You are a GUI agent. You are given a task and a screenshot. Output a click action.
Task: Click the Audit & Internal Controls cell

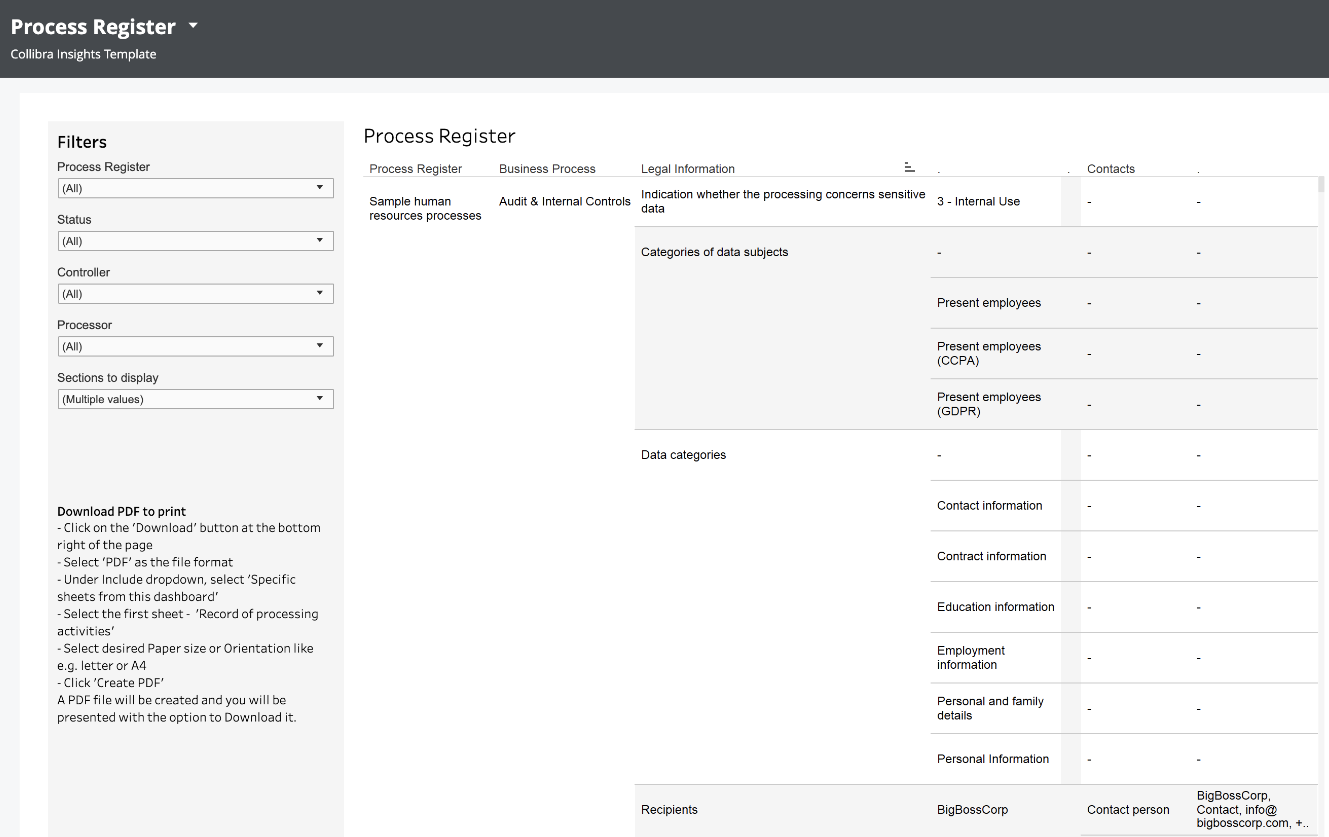[x=565, y=202]
